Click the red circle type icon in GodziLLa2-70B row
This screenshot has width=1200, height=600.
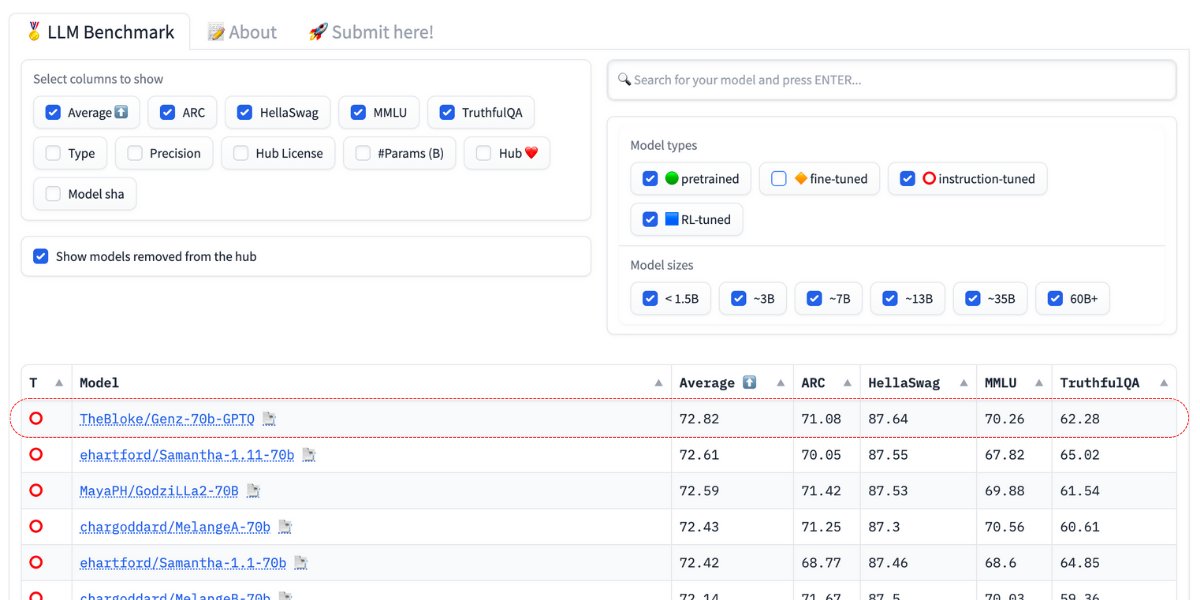point(36,491)
